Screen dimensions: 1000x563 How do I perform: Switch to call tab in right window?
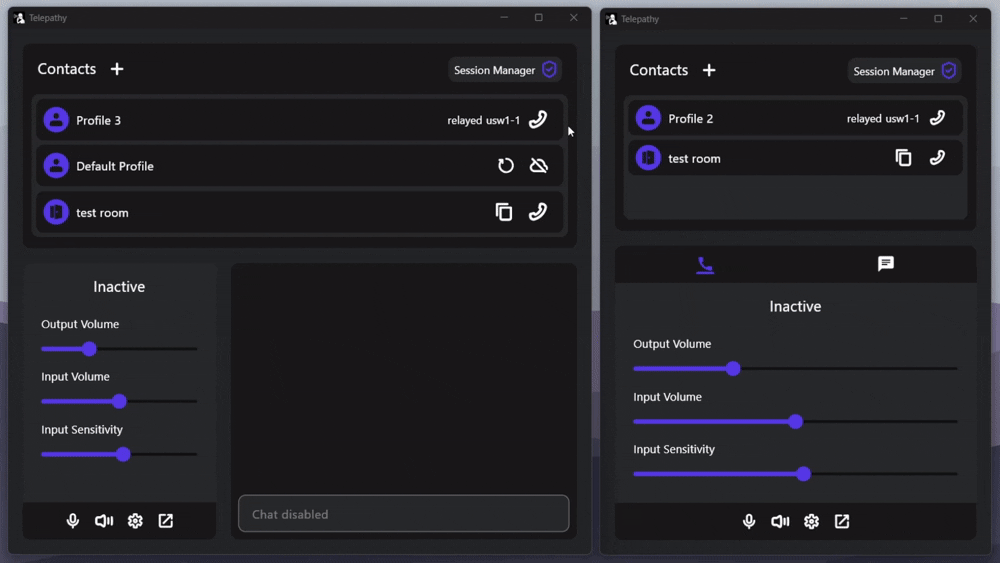click(x=705, y=265)
